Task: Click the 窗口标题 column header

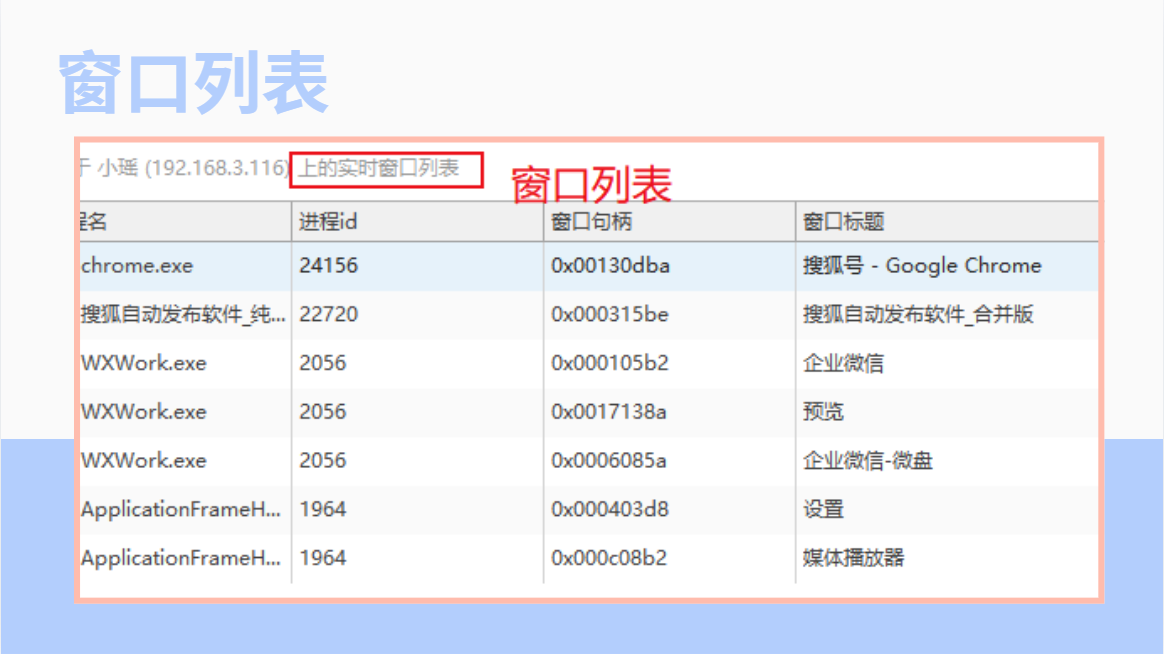Action: click(947, 221)
